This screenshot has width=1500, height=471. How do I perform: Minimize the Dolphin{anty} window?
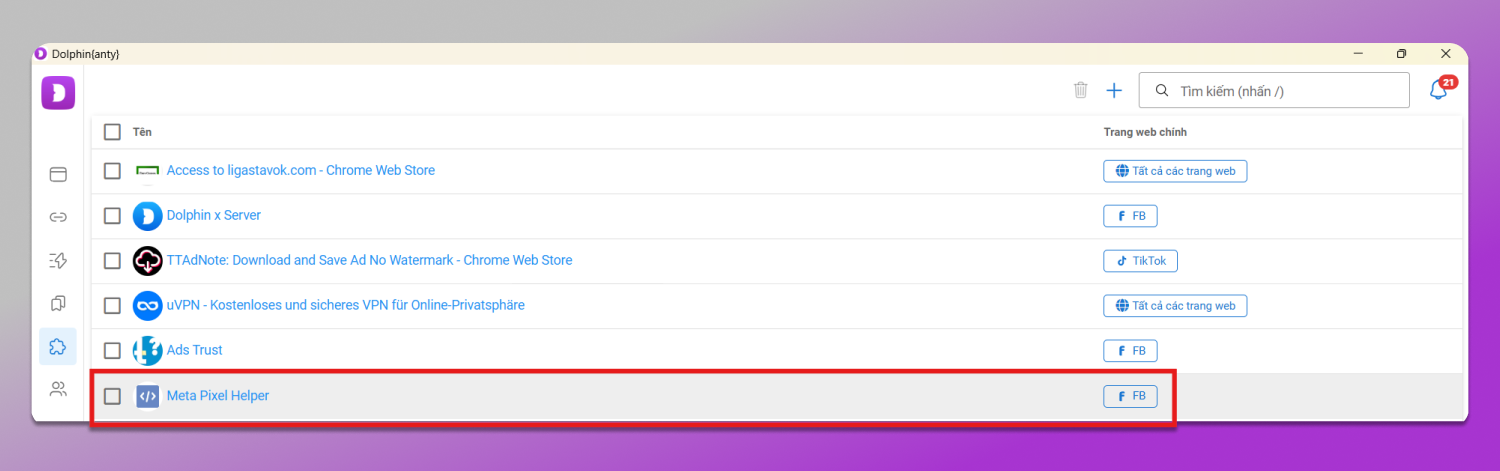coord(1358,54)
